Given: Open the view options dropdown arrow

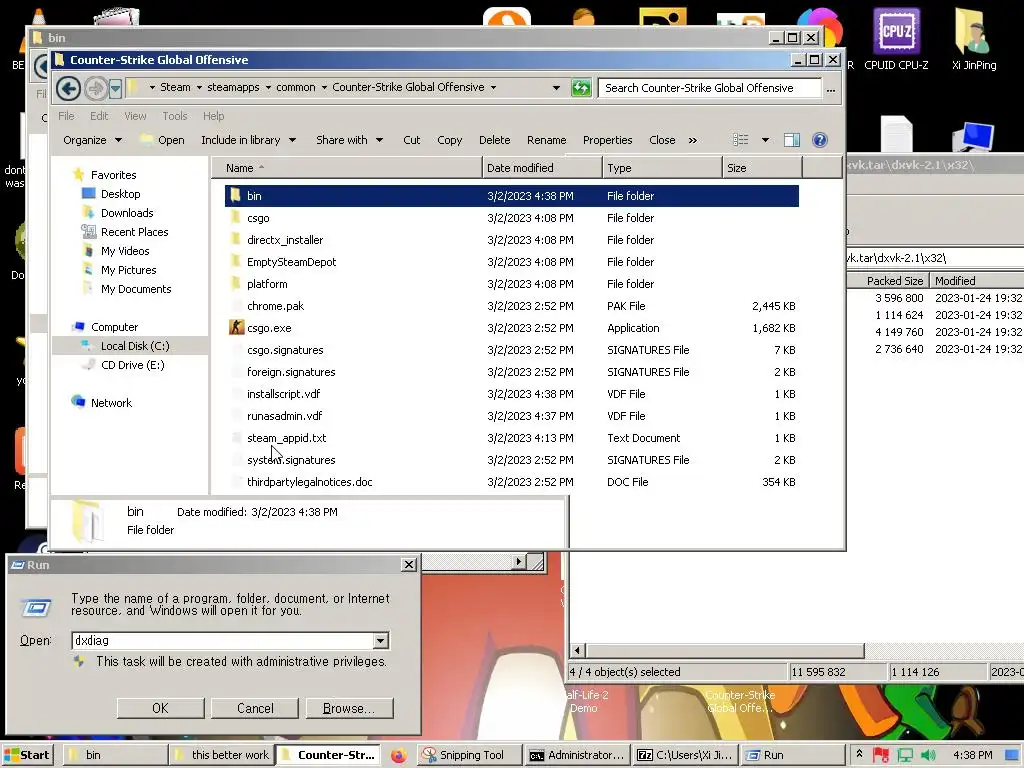Looking at the screenshot, I should pos(765,140).
